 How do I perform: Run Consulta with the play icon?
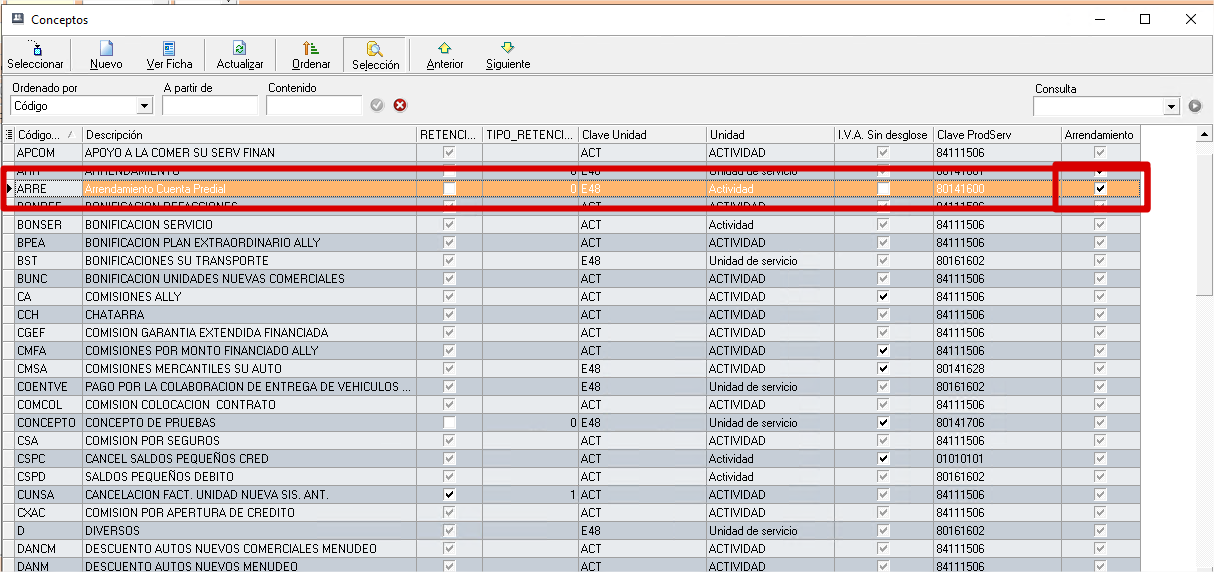[x=1195, y=105]
